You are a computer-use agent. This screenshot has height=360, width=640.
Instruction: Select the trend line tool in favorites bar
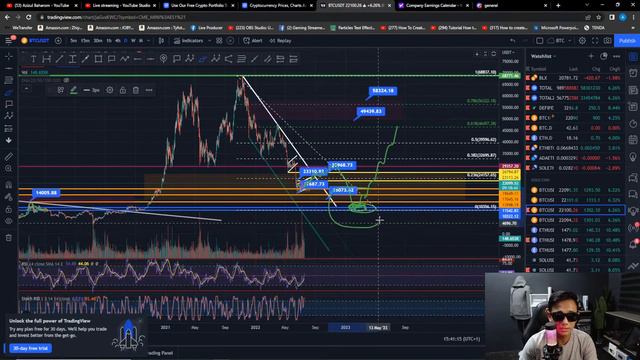(60, 59)
